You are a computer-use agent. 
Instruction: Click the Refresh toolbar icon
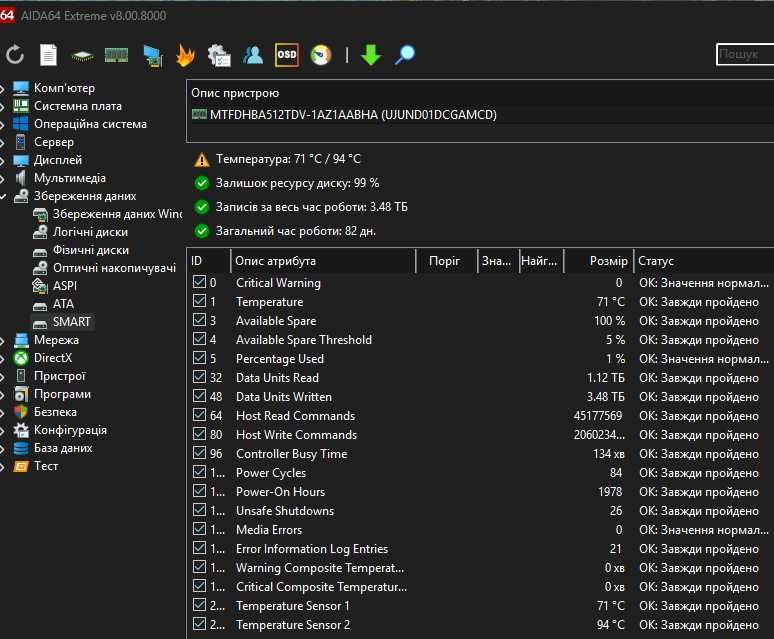[15, 55]
